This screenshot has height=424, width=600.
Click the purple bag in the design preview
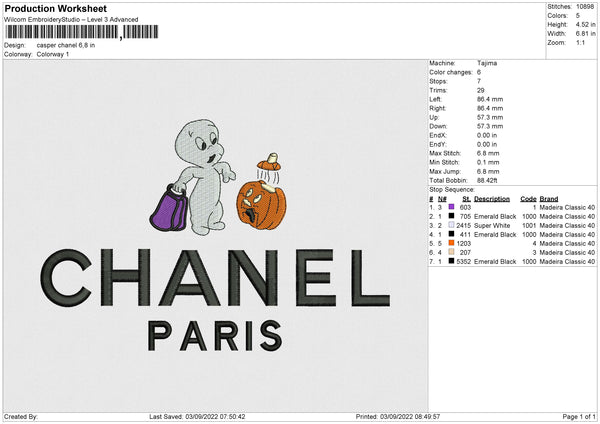(x=169, y=209)
